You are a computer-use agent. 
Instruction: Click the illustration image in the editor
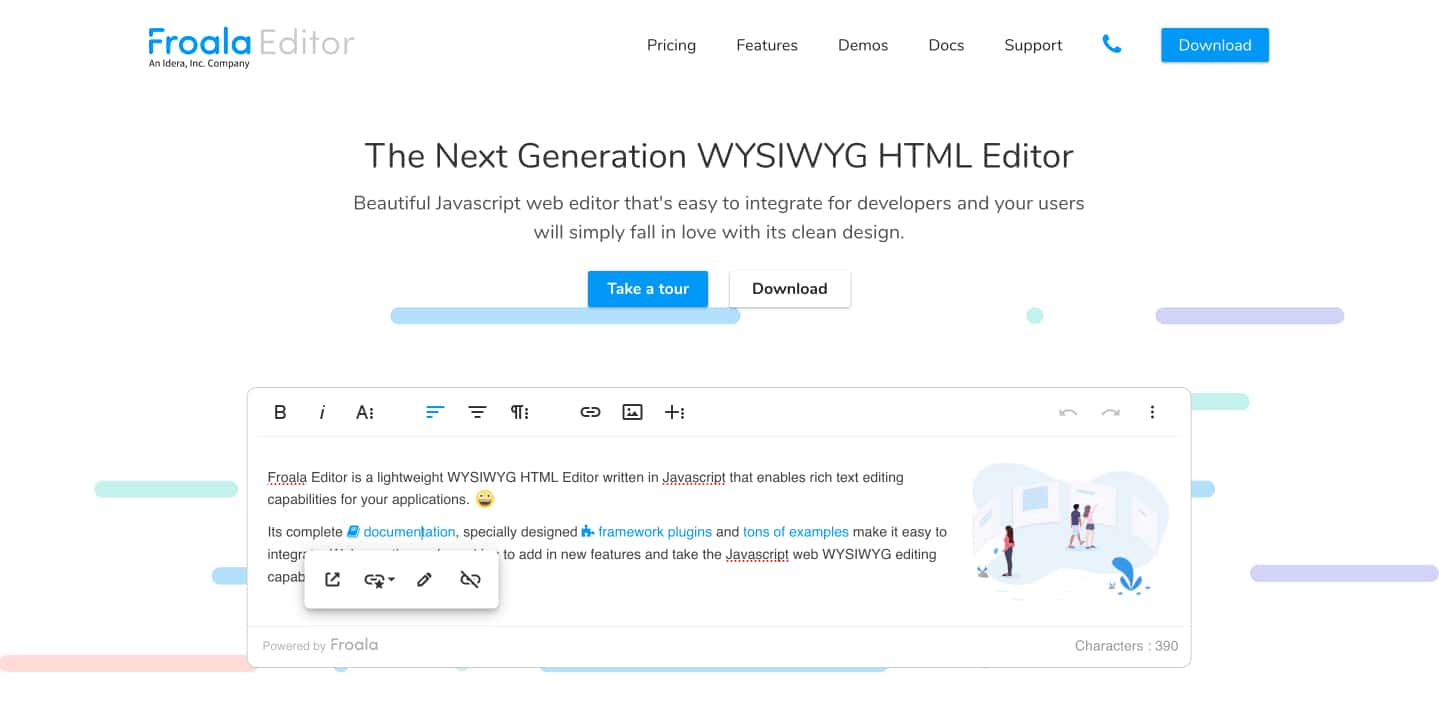point(1071,530)
